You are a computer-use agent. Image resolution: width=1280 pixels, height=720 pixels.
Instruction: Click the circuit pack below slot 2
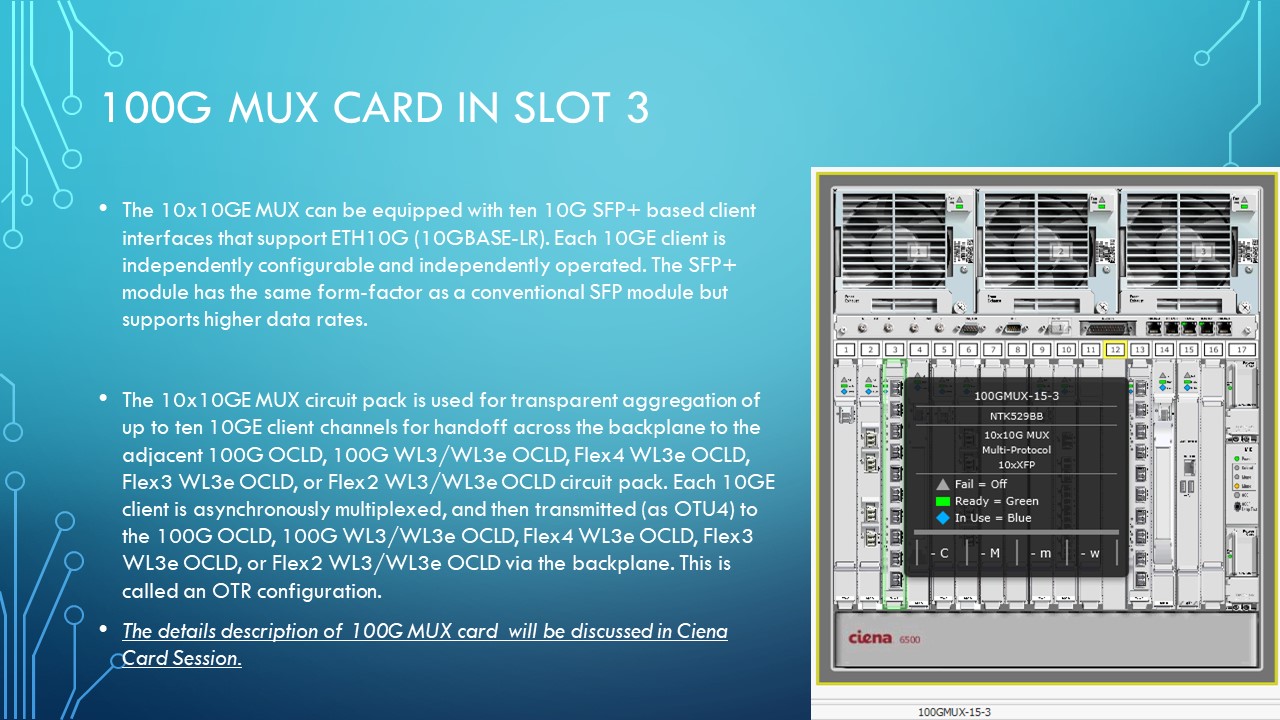(870, 484)
